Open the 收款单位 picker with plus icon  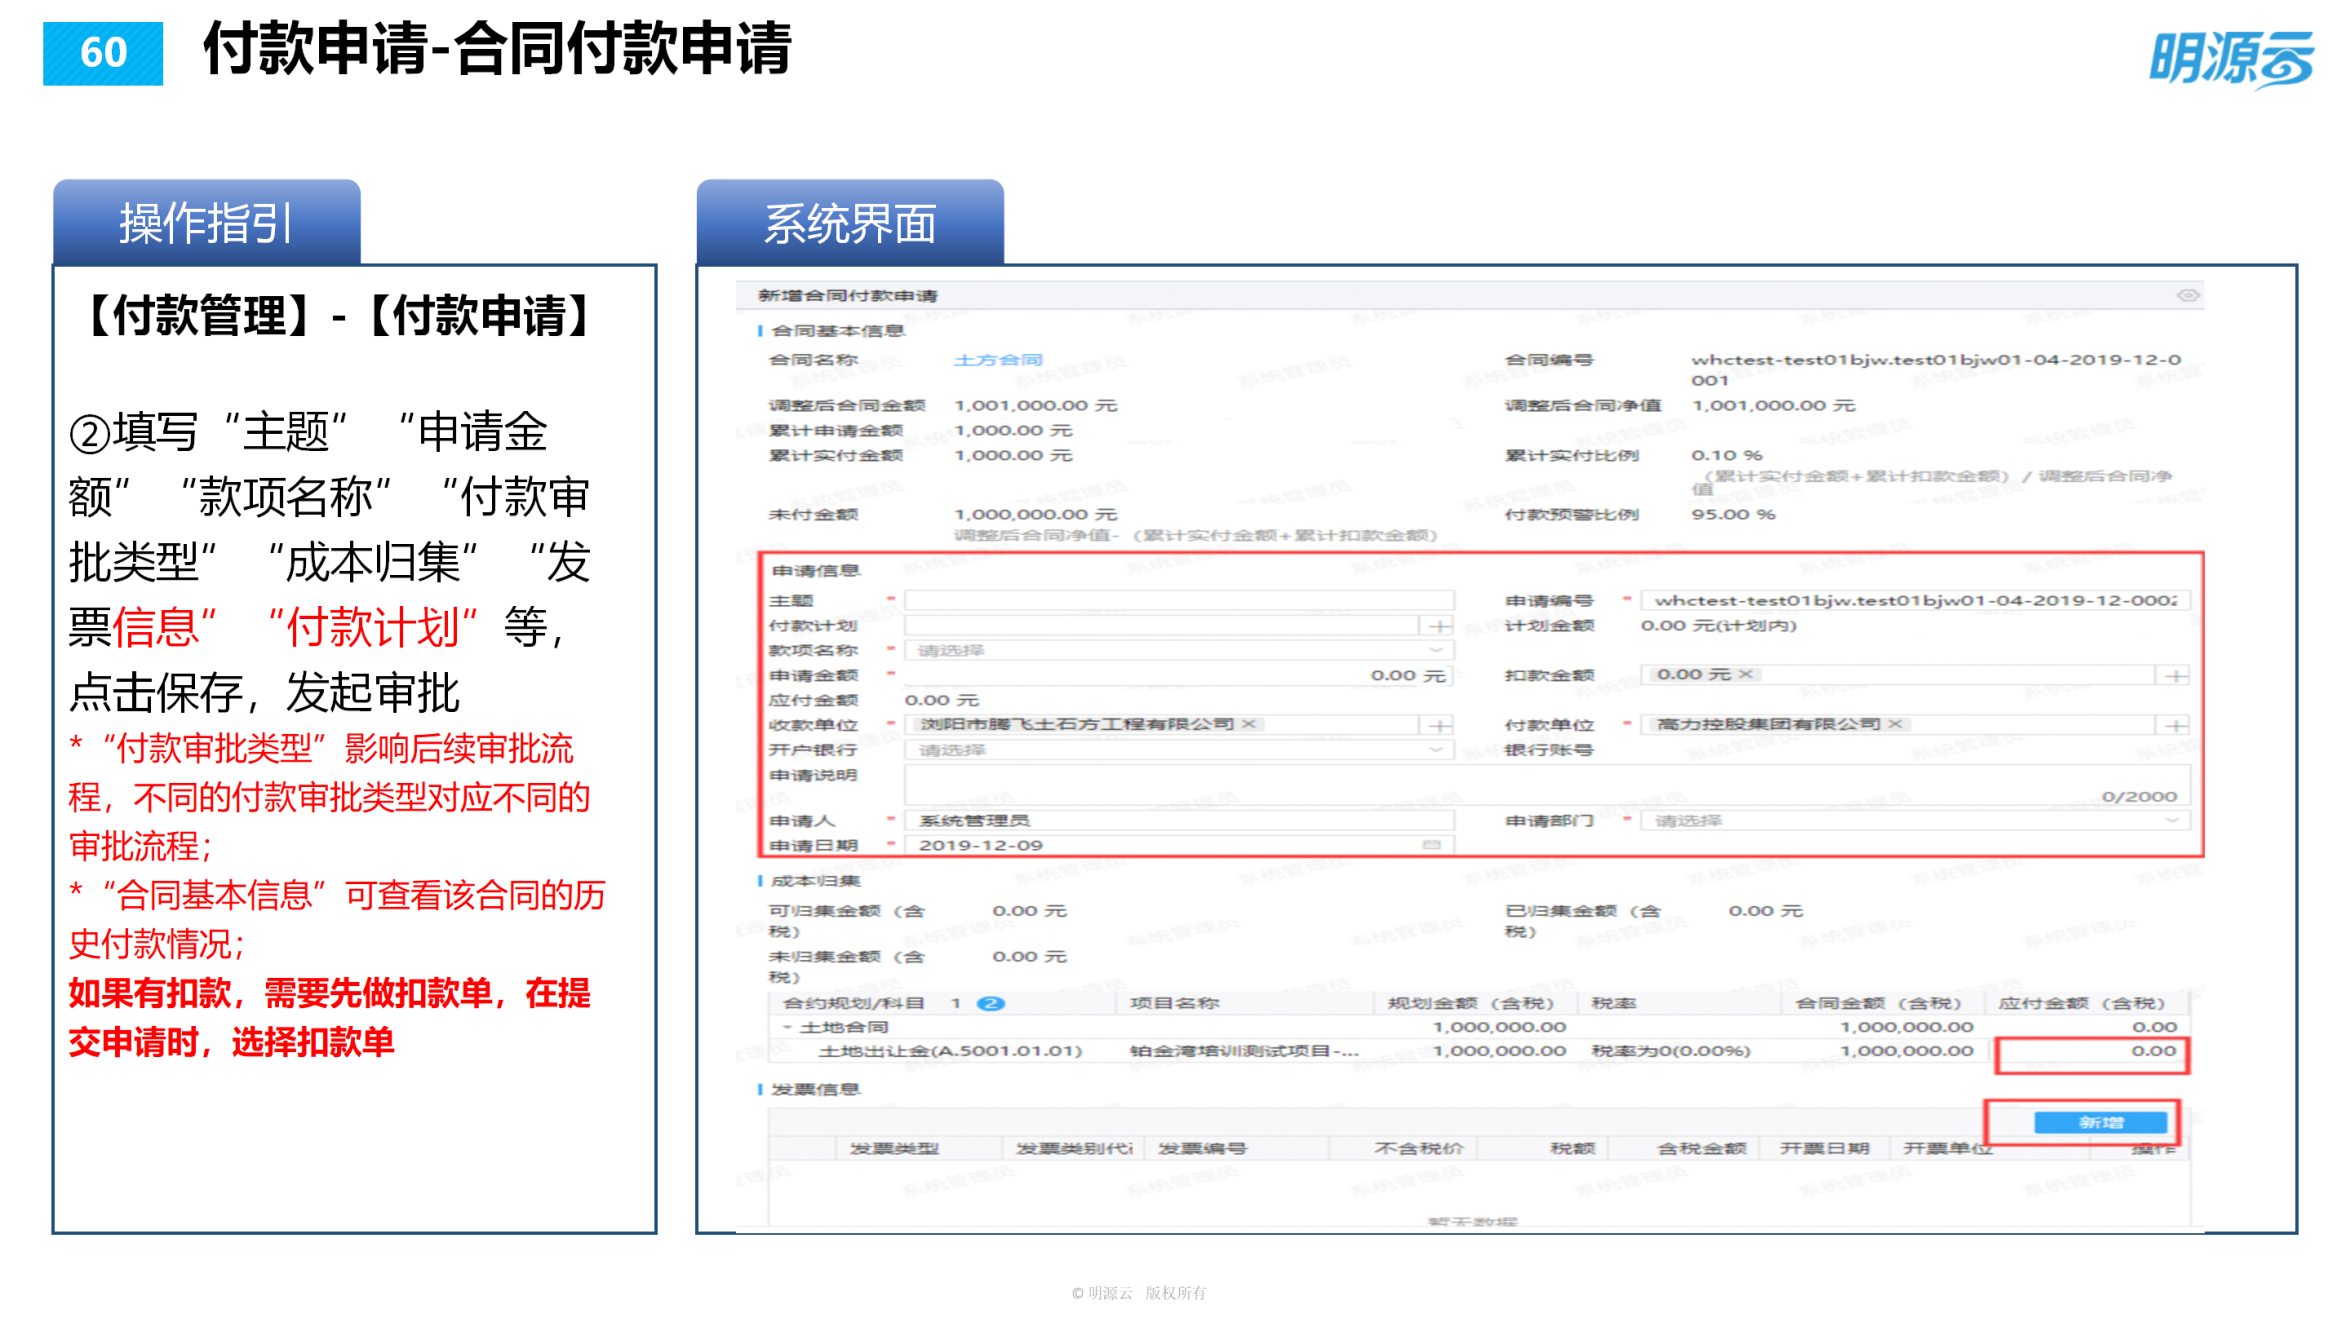[1440, 724]
